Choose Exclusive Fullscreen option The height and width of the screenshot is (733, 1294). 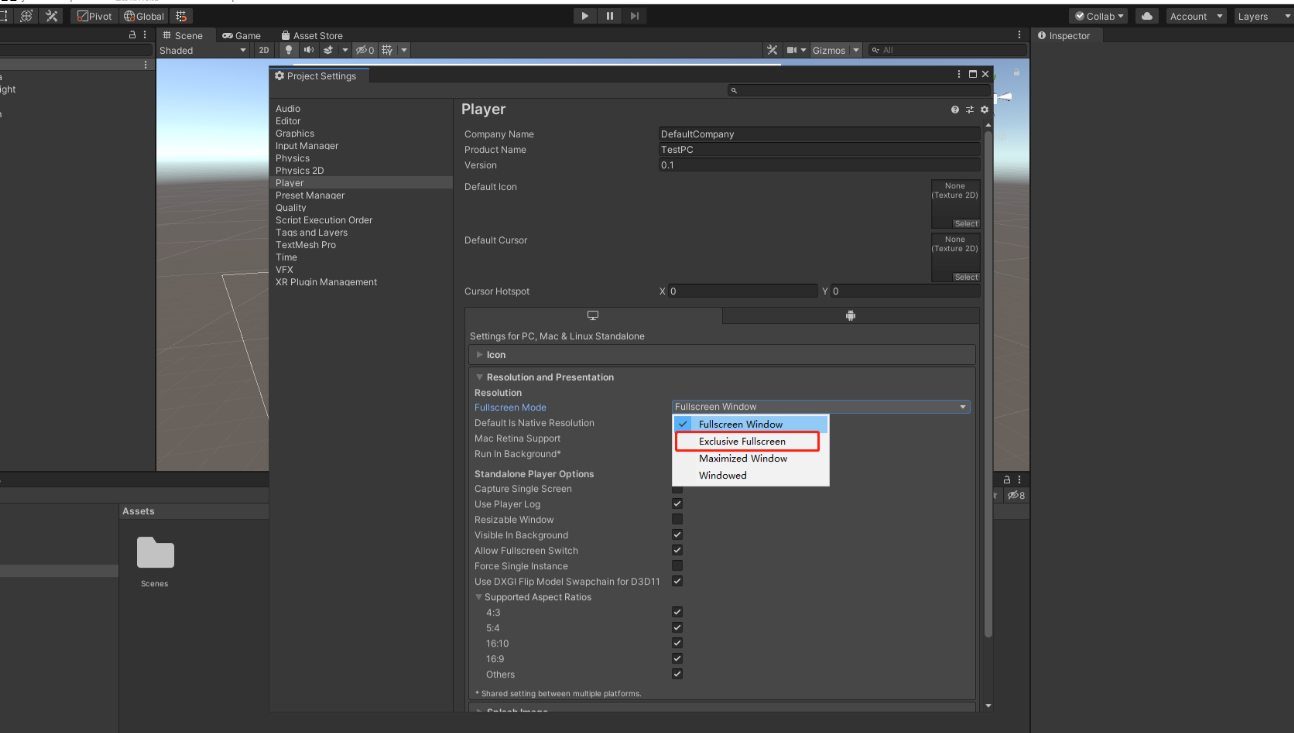[x=749, y=441]
